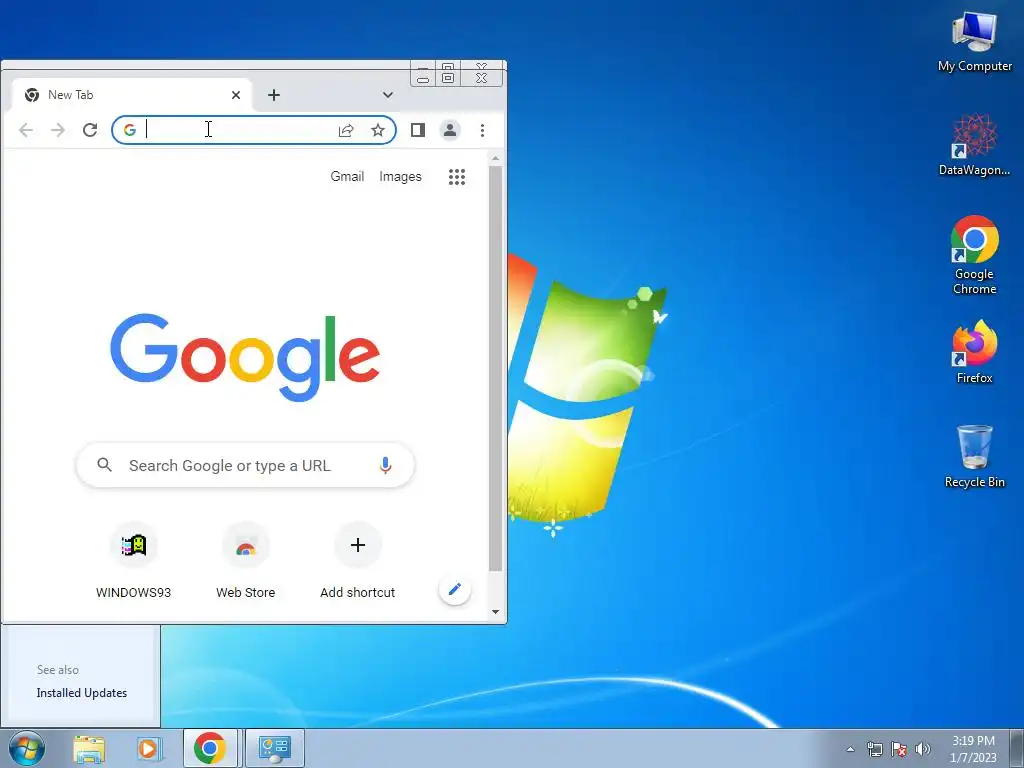The width and height of the screenshot is (1024, 768).
Task: Open Images link
Action: coord(400,176)
